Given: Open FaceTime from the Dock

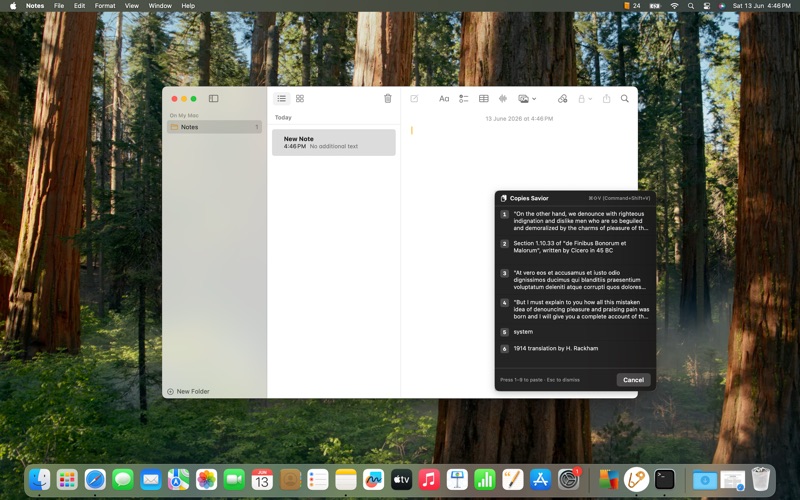Looking at the screenshot, I should pyautogui.click(x=234, y=480).
